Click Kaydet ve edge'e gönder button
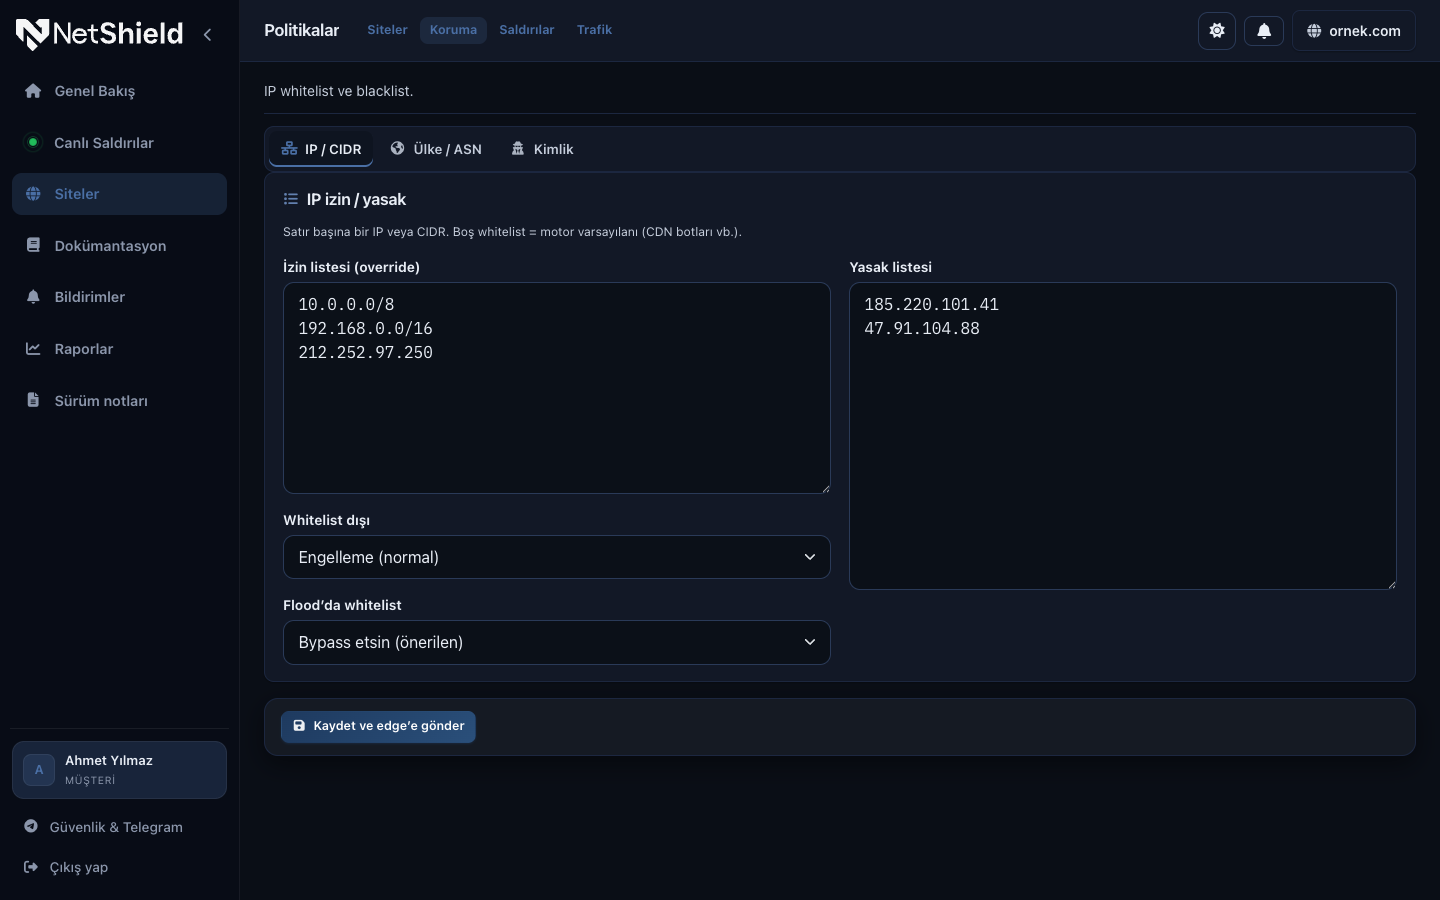 tap(378, 727)
